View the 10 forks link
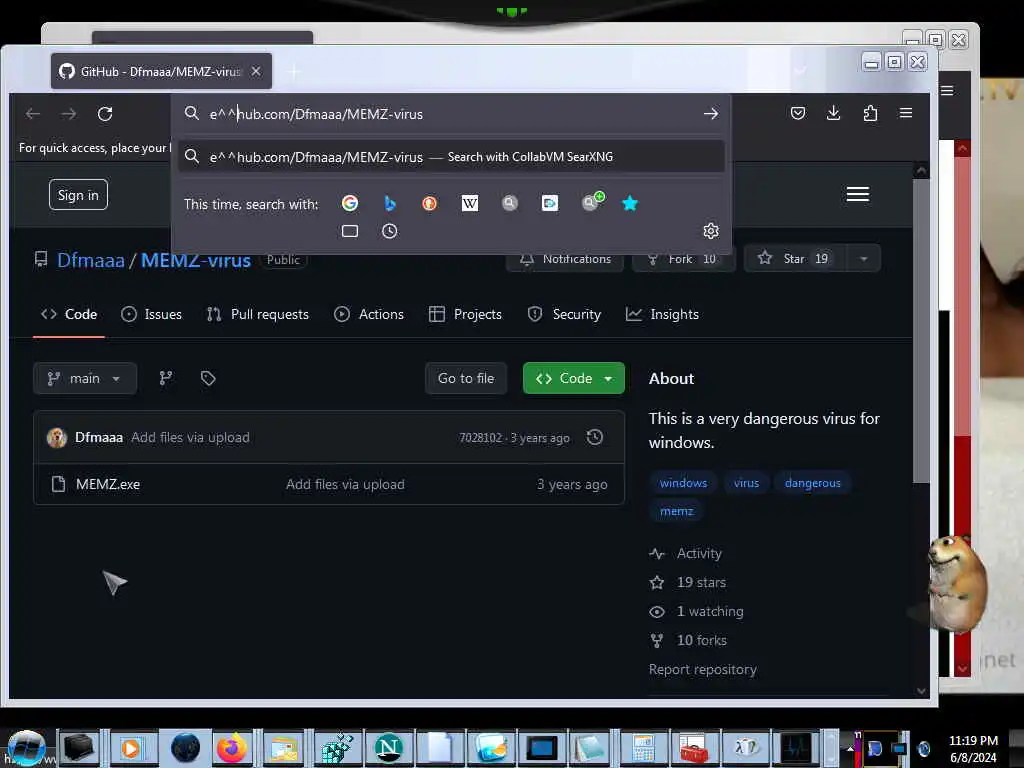 click(x=701, y=640)
